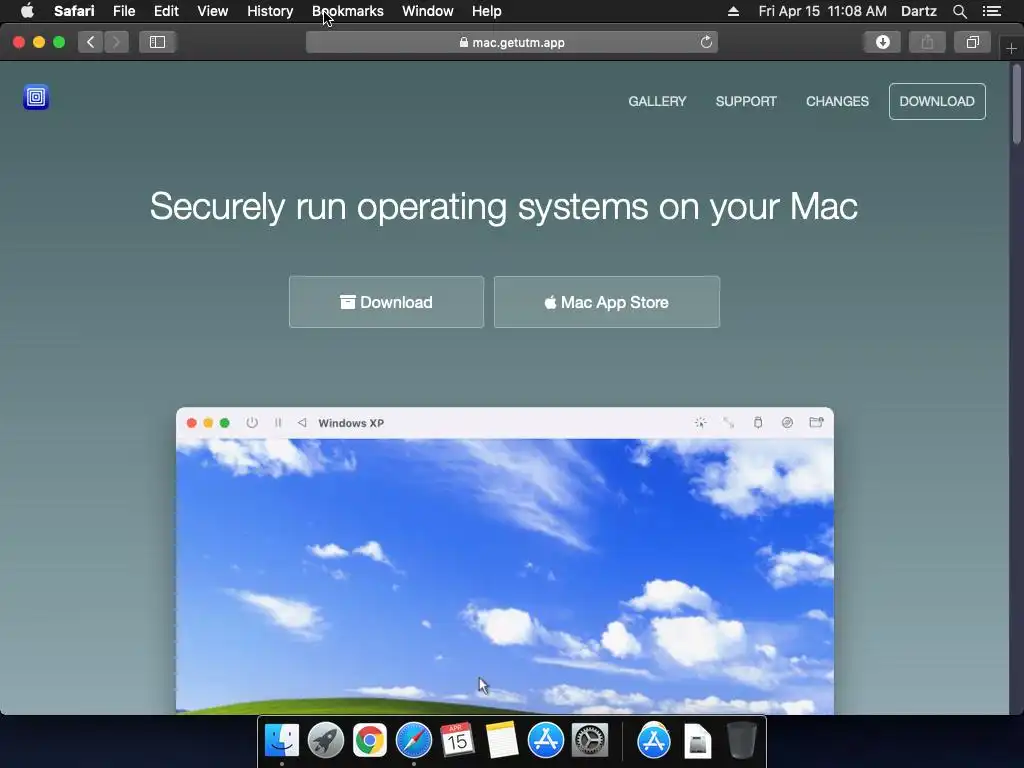This screenshot has width=1024, height=768.
Task: Open Notification Center list icon
Action: (992, 11)
